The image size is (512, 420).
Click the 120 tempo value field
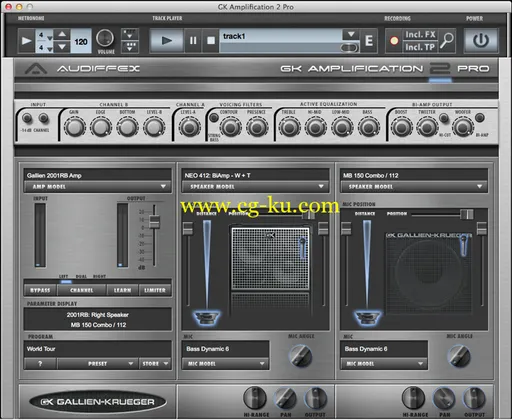point(81,41)
